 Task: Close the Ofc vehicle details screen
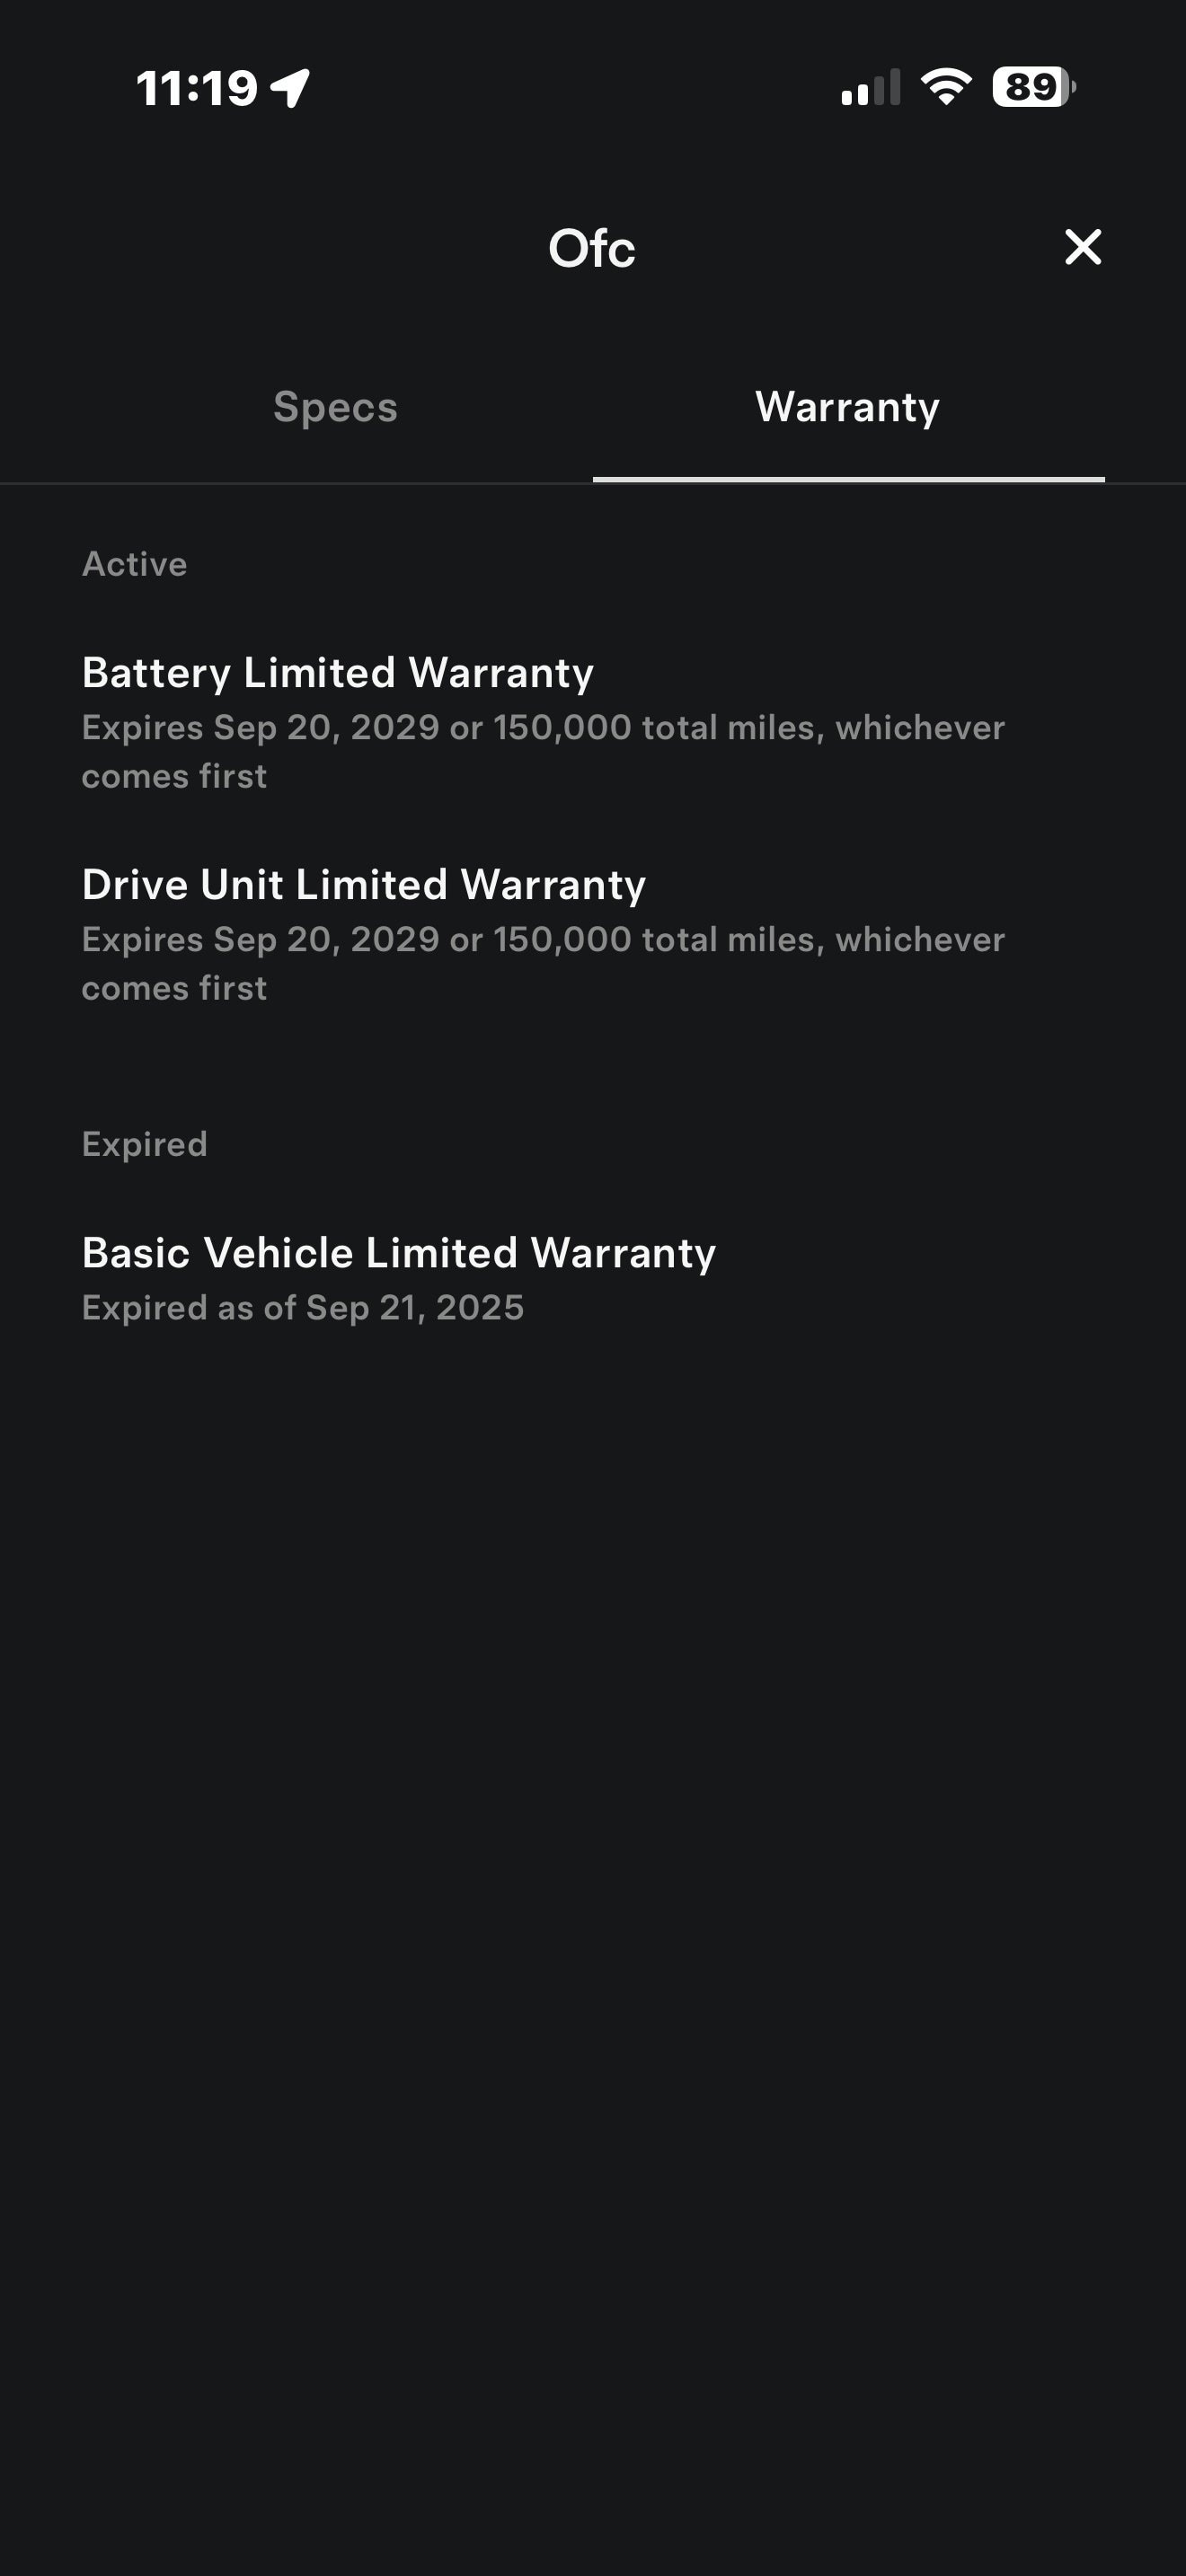(x=1083, y=247)
